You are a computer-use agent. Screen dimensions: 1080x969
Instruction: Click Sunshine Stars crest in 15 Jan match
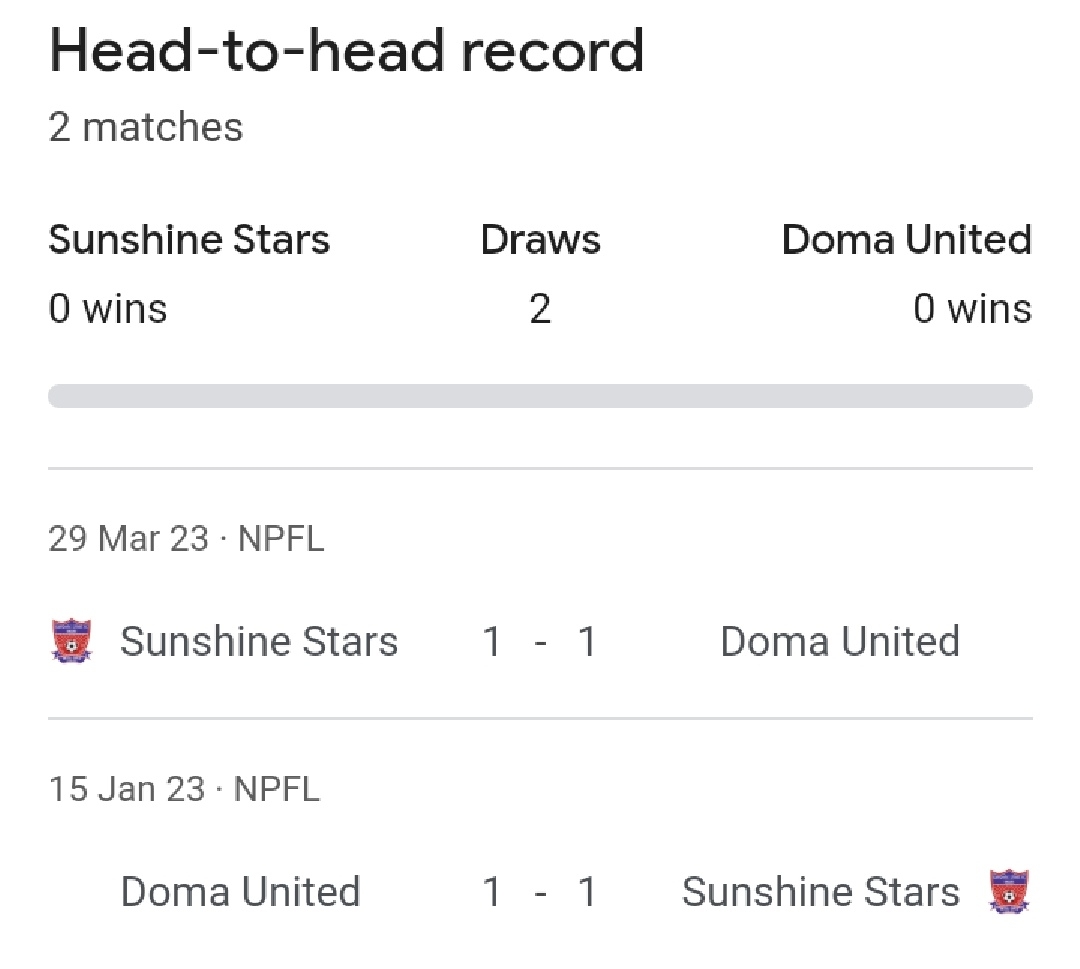pos(1009,891)
